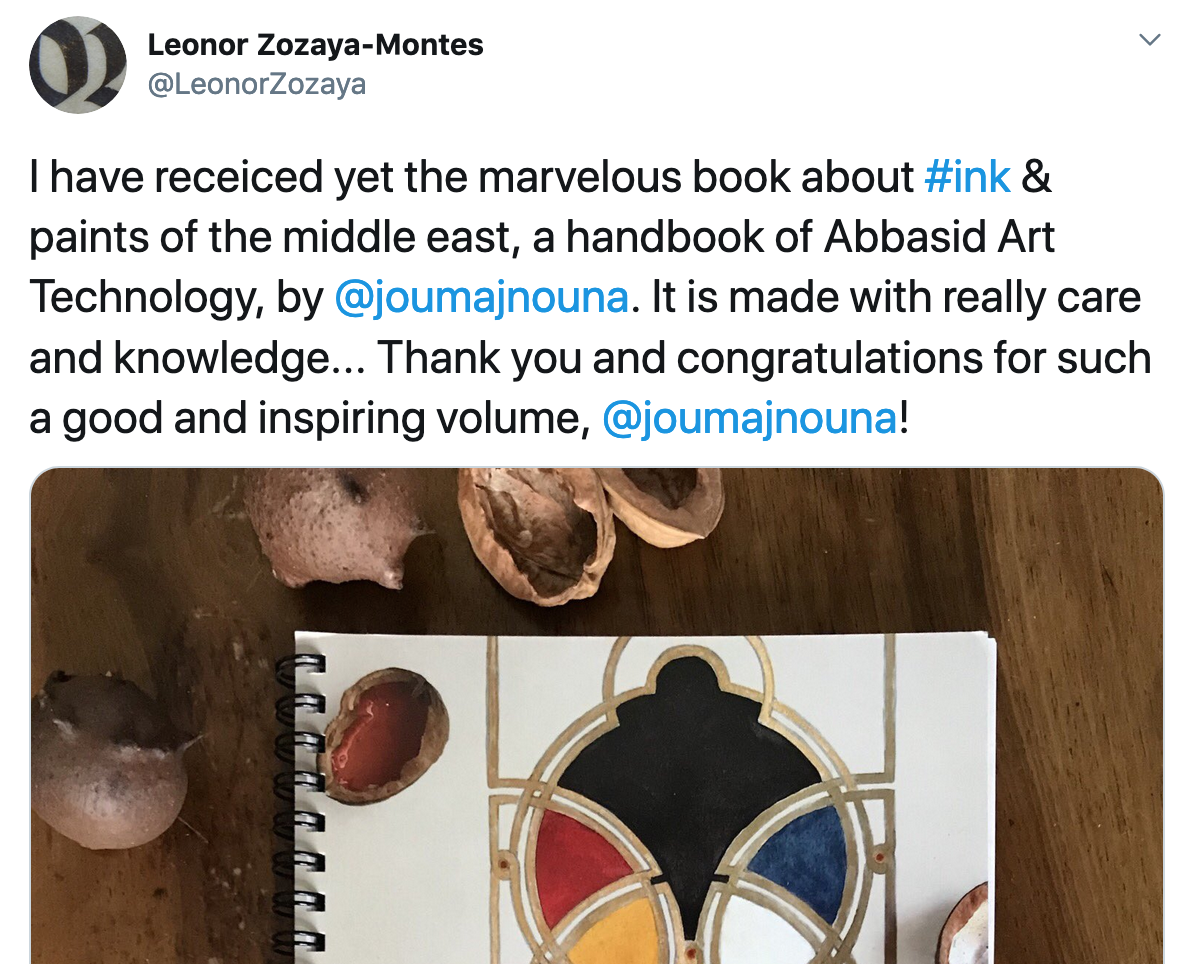
Task: Open the final @joumajnouna mention before exclamation
Action: pos(749,418)
